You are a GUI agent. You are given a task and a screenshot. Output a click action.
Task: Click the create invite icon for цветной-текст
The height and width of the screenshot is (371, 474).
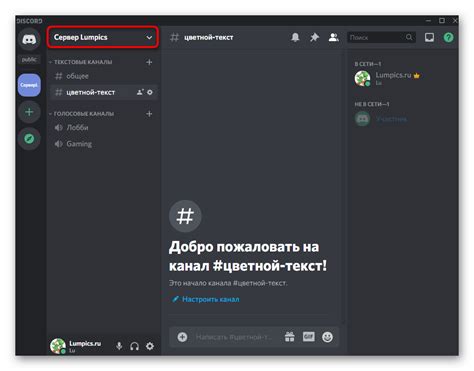pyautogui.click(x=140, y=92)
